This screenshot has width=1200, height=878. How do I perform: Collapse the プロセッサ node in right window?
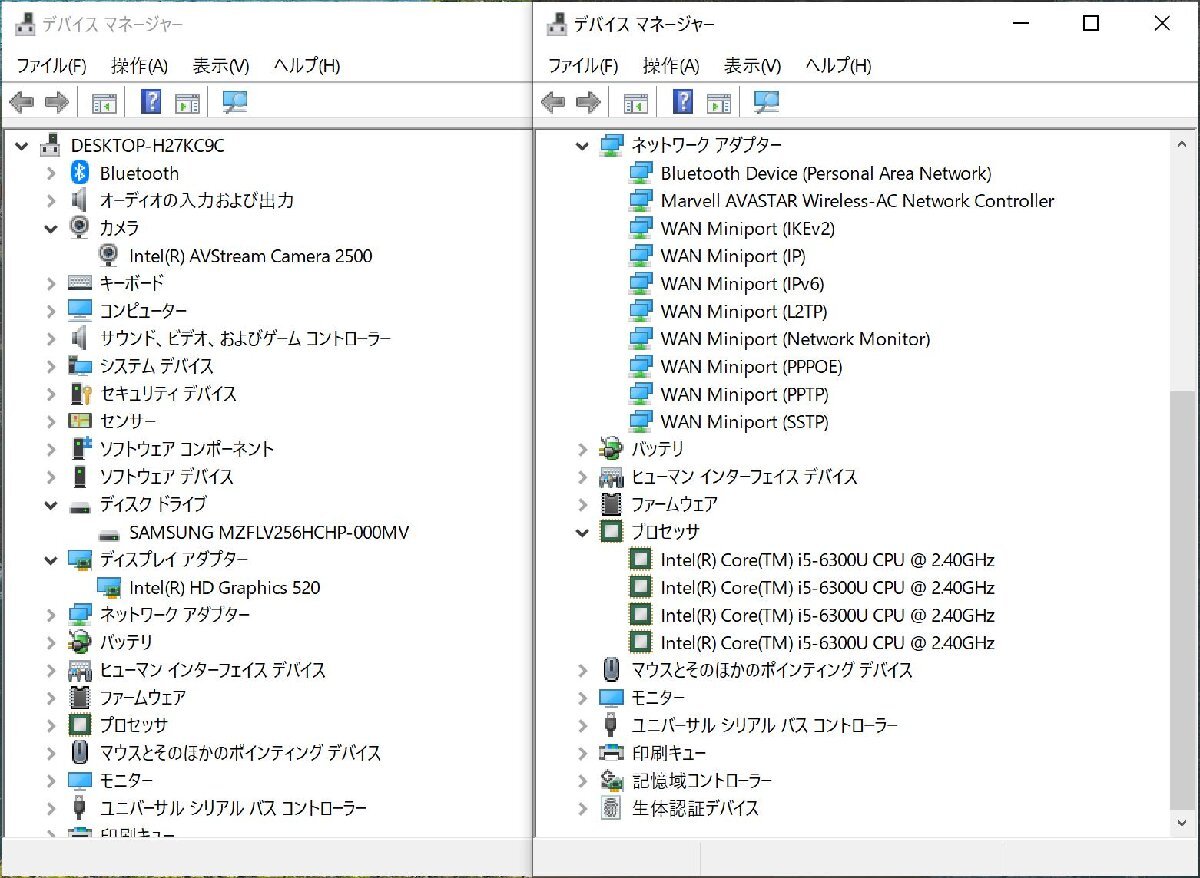click(x=582, y=532)
